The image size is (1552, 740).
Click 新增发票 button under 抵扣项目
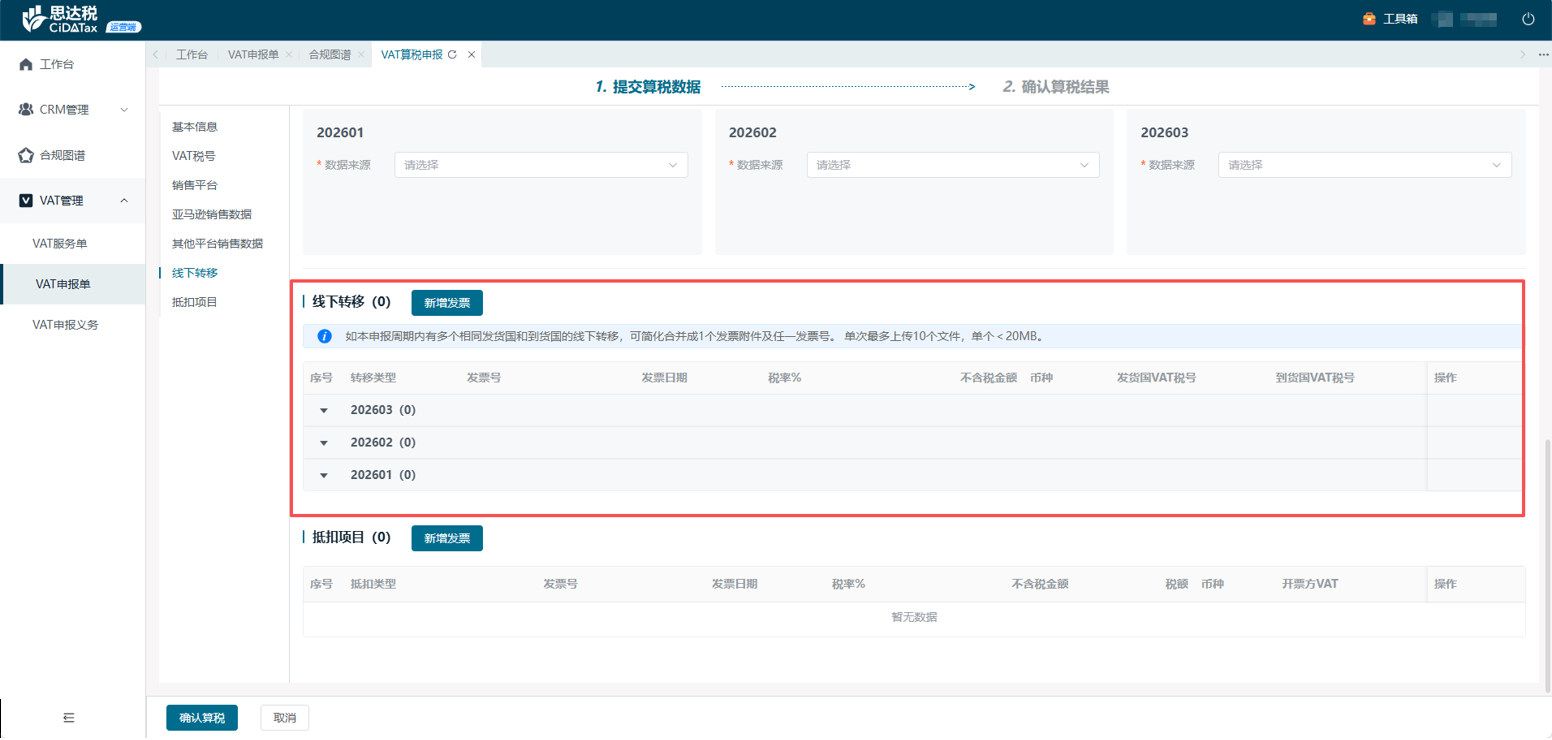point(447,538)
